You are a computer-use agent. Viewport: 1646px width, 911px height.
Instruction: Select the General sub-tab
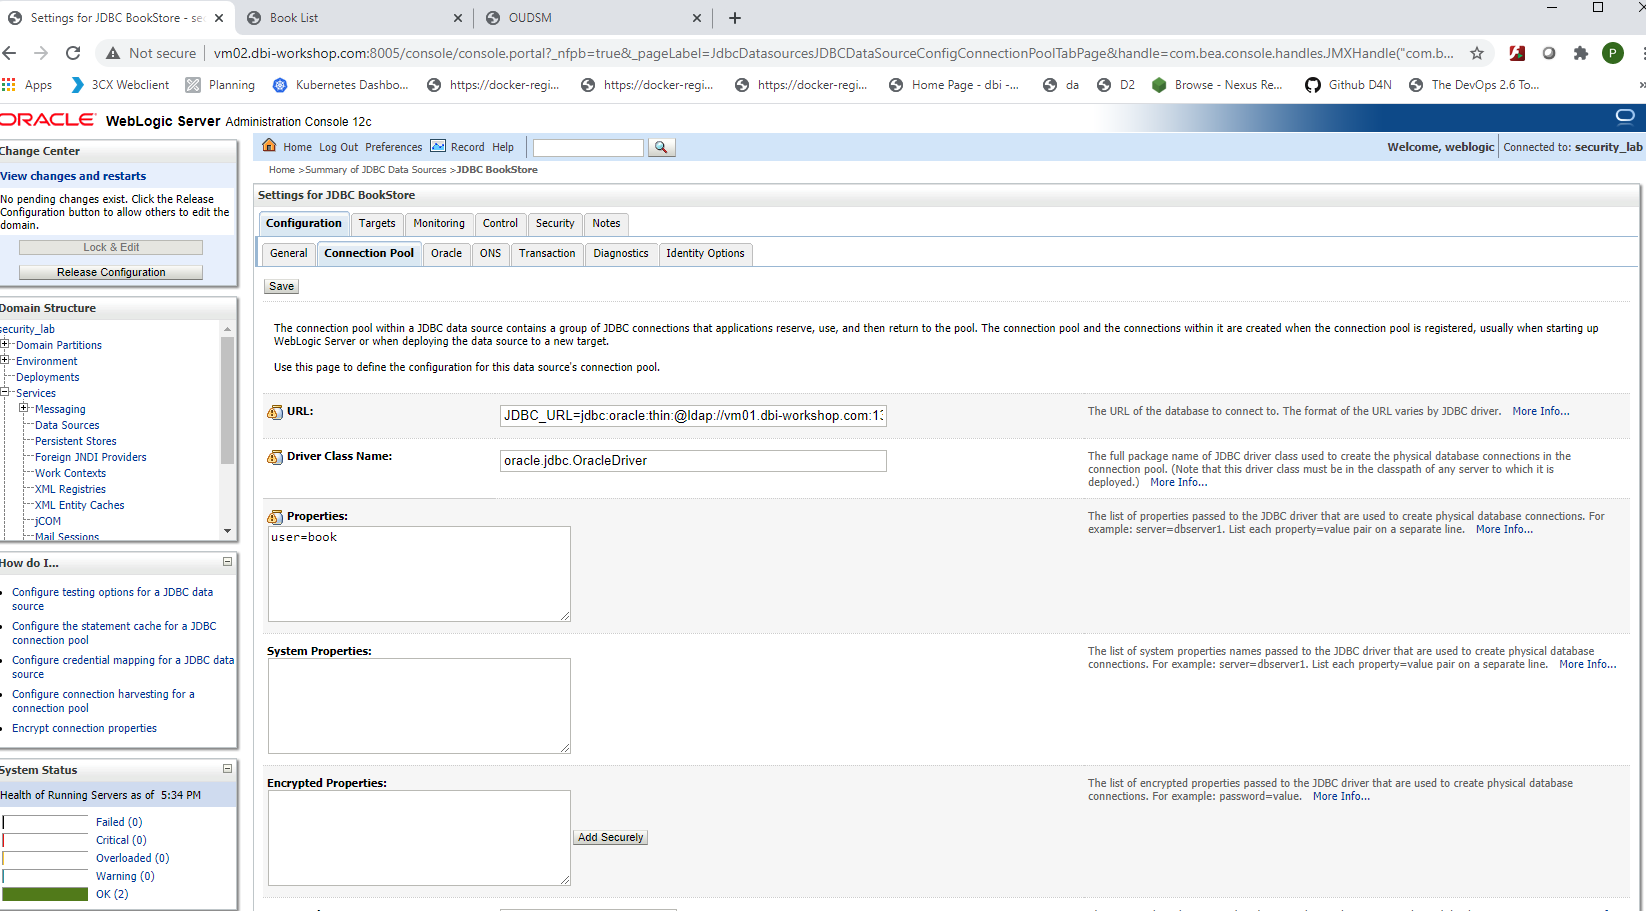click(x=289, y=254)
